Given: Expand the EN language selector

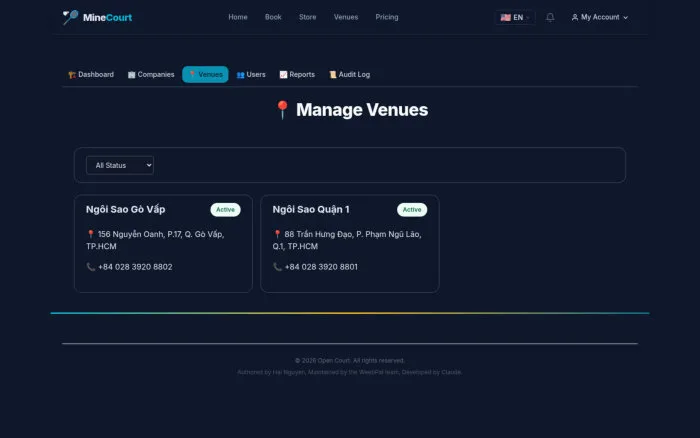Looking at the screenshot, I should (515, 17).
